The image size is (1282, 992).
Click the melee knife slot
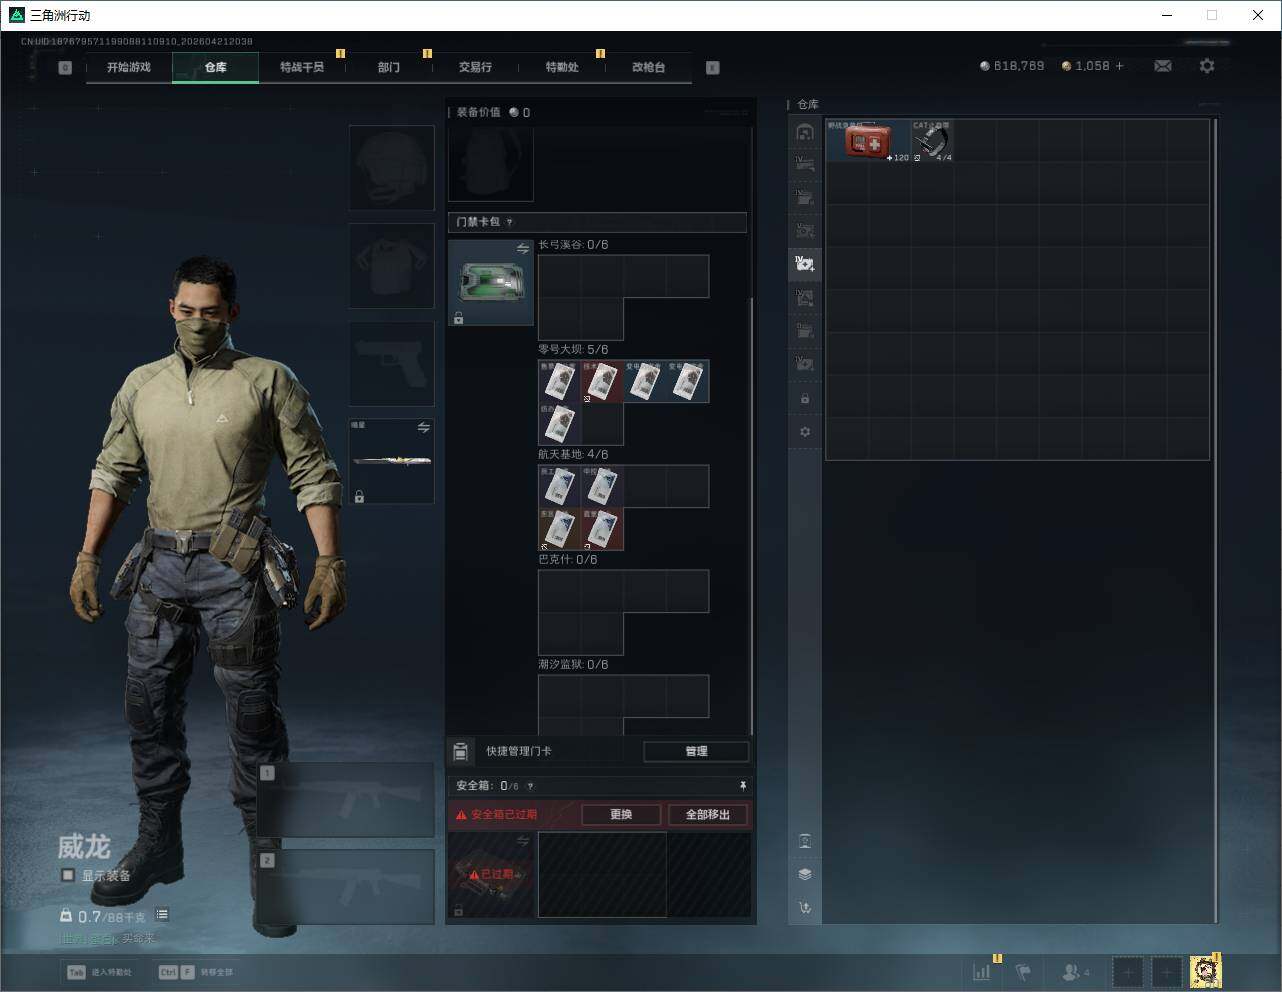pyautogui.click(x=391, y=461)
